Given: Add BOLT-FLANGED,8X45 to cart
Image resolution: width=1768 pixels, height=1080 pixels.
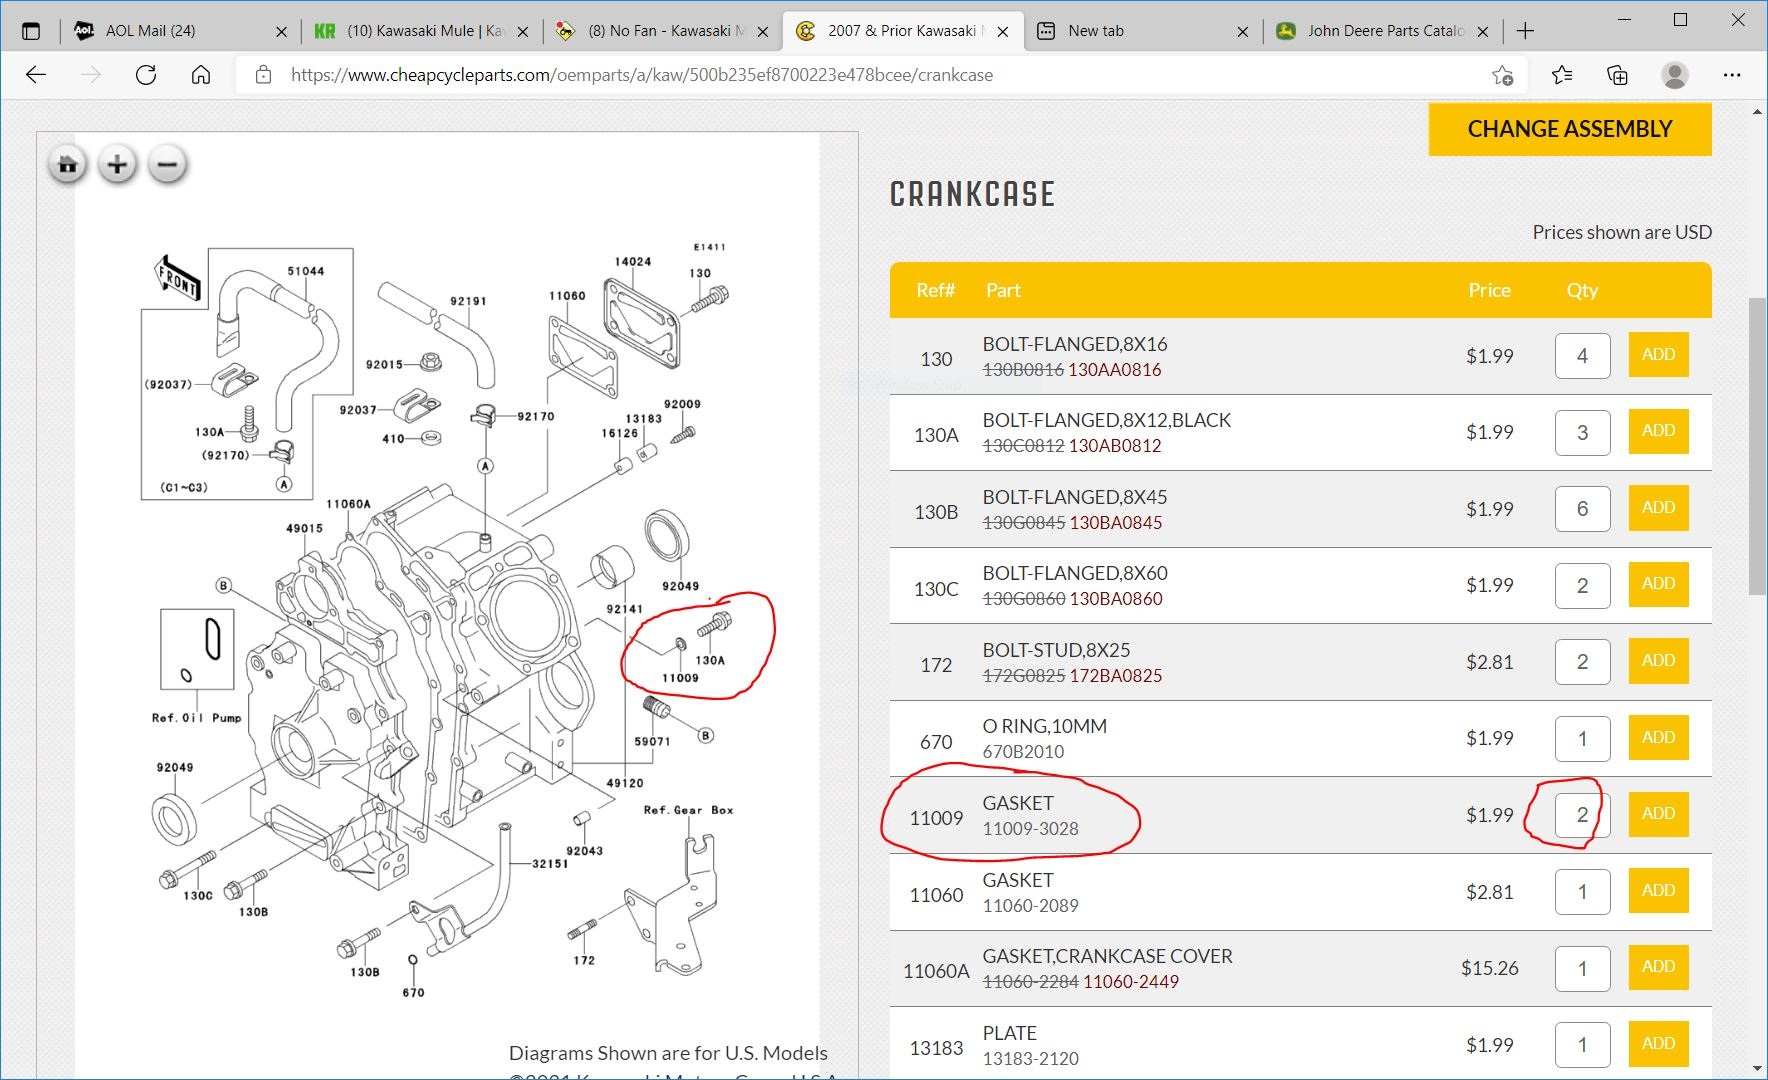Looking at the screenshot, I should tap(1658, 508).
